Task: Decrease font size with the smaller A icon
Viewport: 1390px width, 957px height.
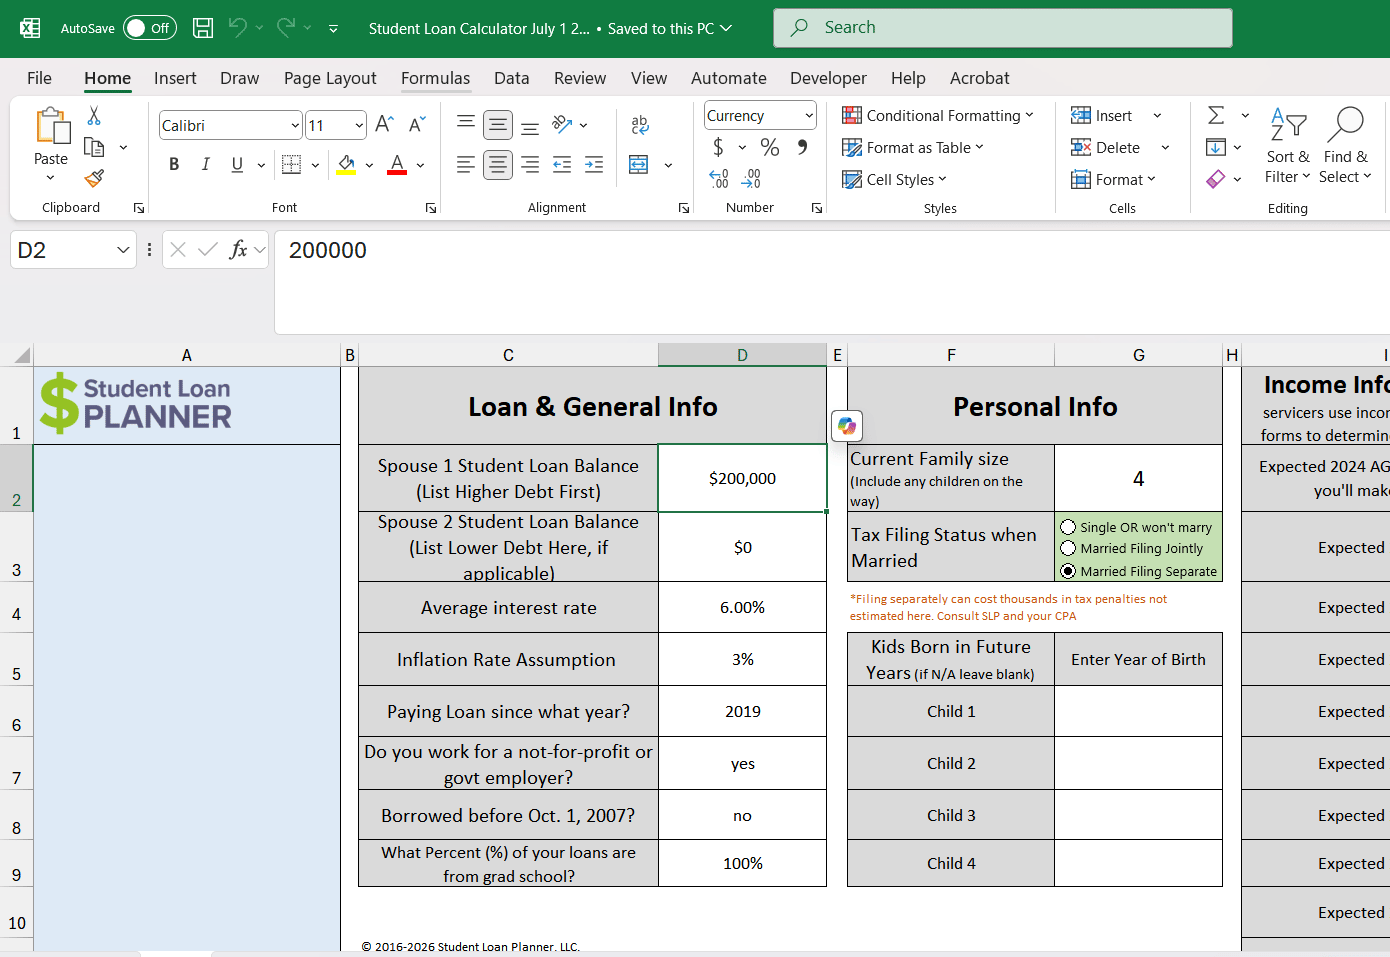Action: coord(417,125)
